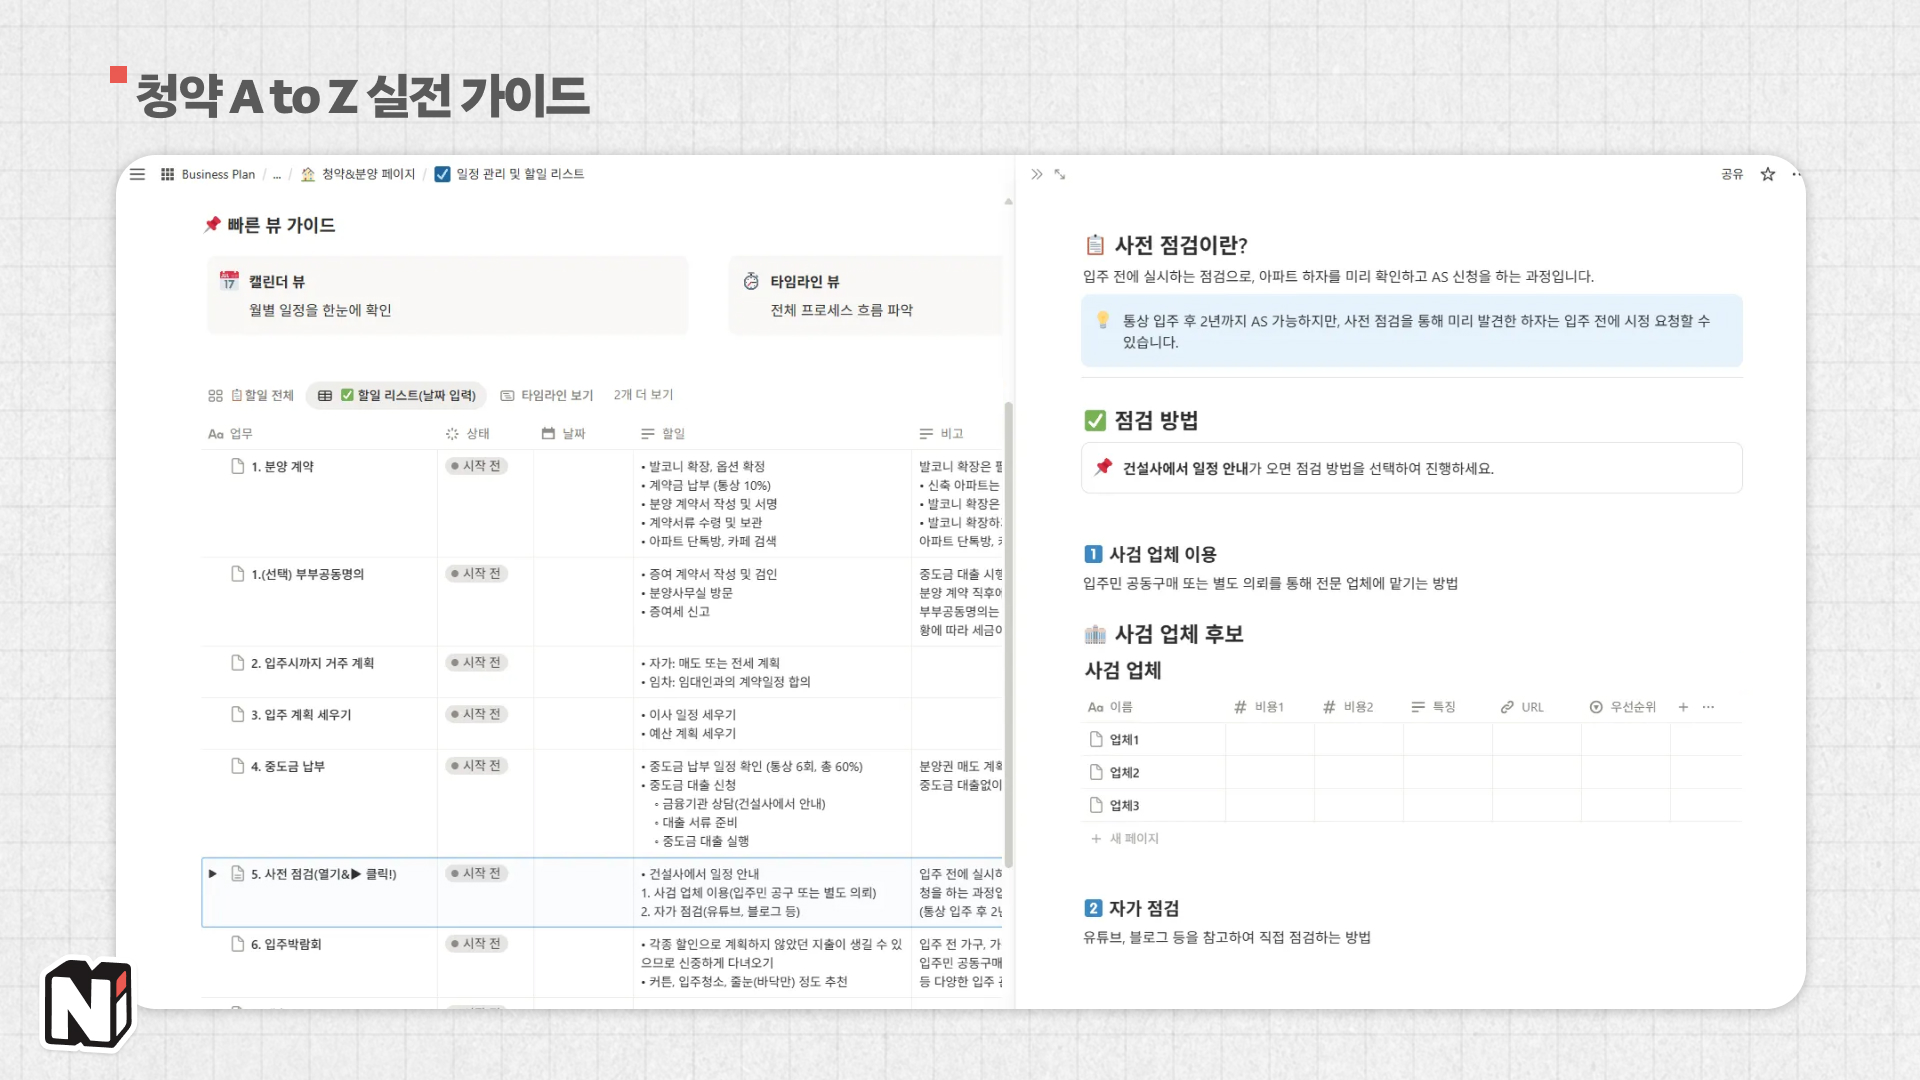
Task: Collapse the side panel with the double chevron
Action: (1037, 173)
